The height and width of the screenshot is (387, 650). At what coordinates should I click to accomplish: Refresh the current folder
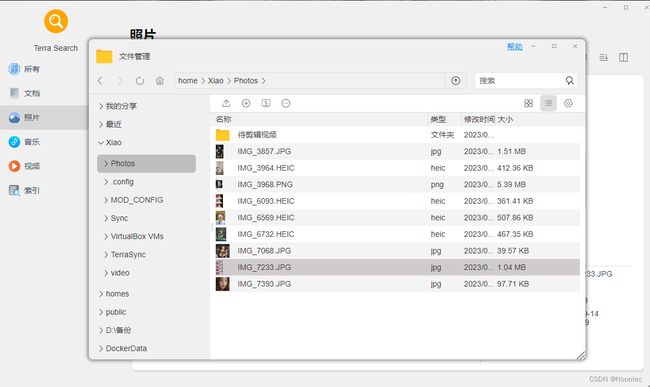pyautogui.click(x=140, y=80)
